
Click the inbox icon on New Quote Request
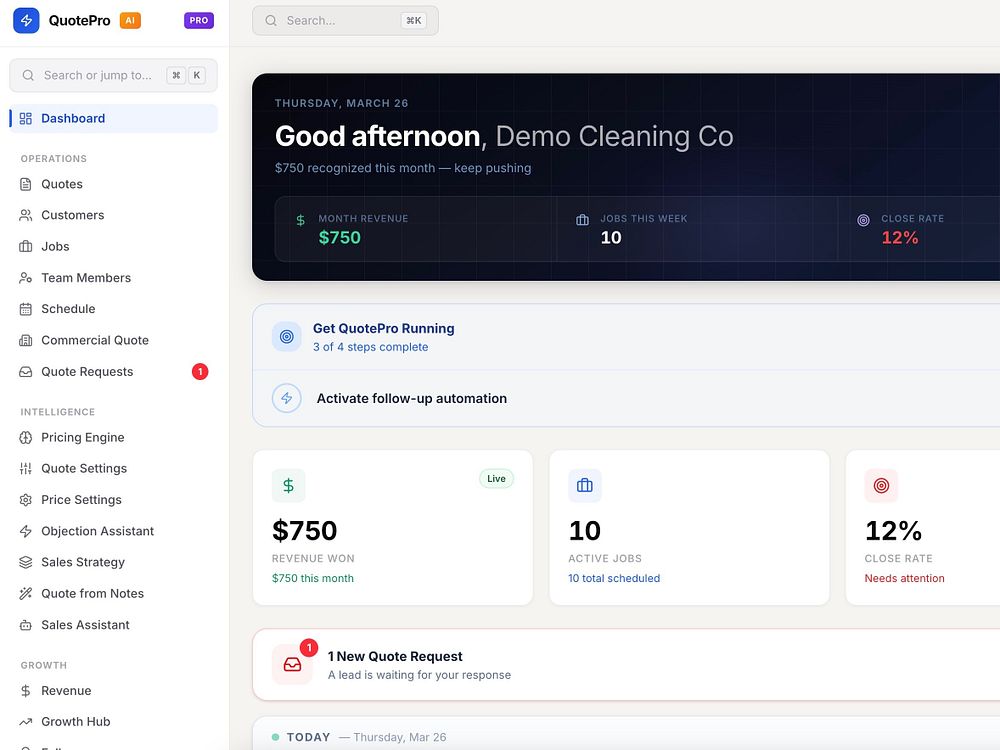tap(293, 665)
